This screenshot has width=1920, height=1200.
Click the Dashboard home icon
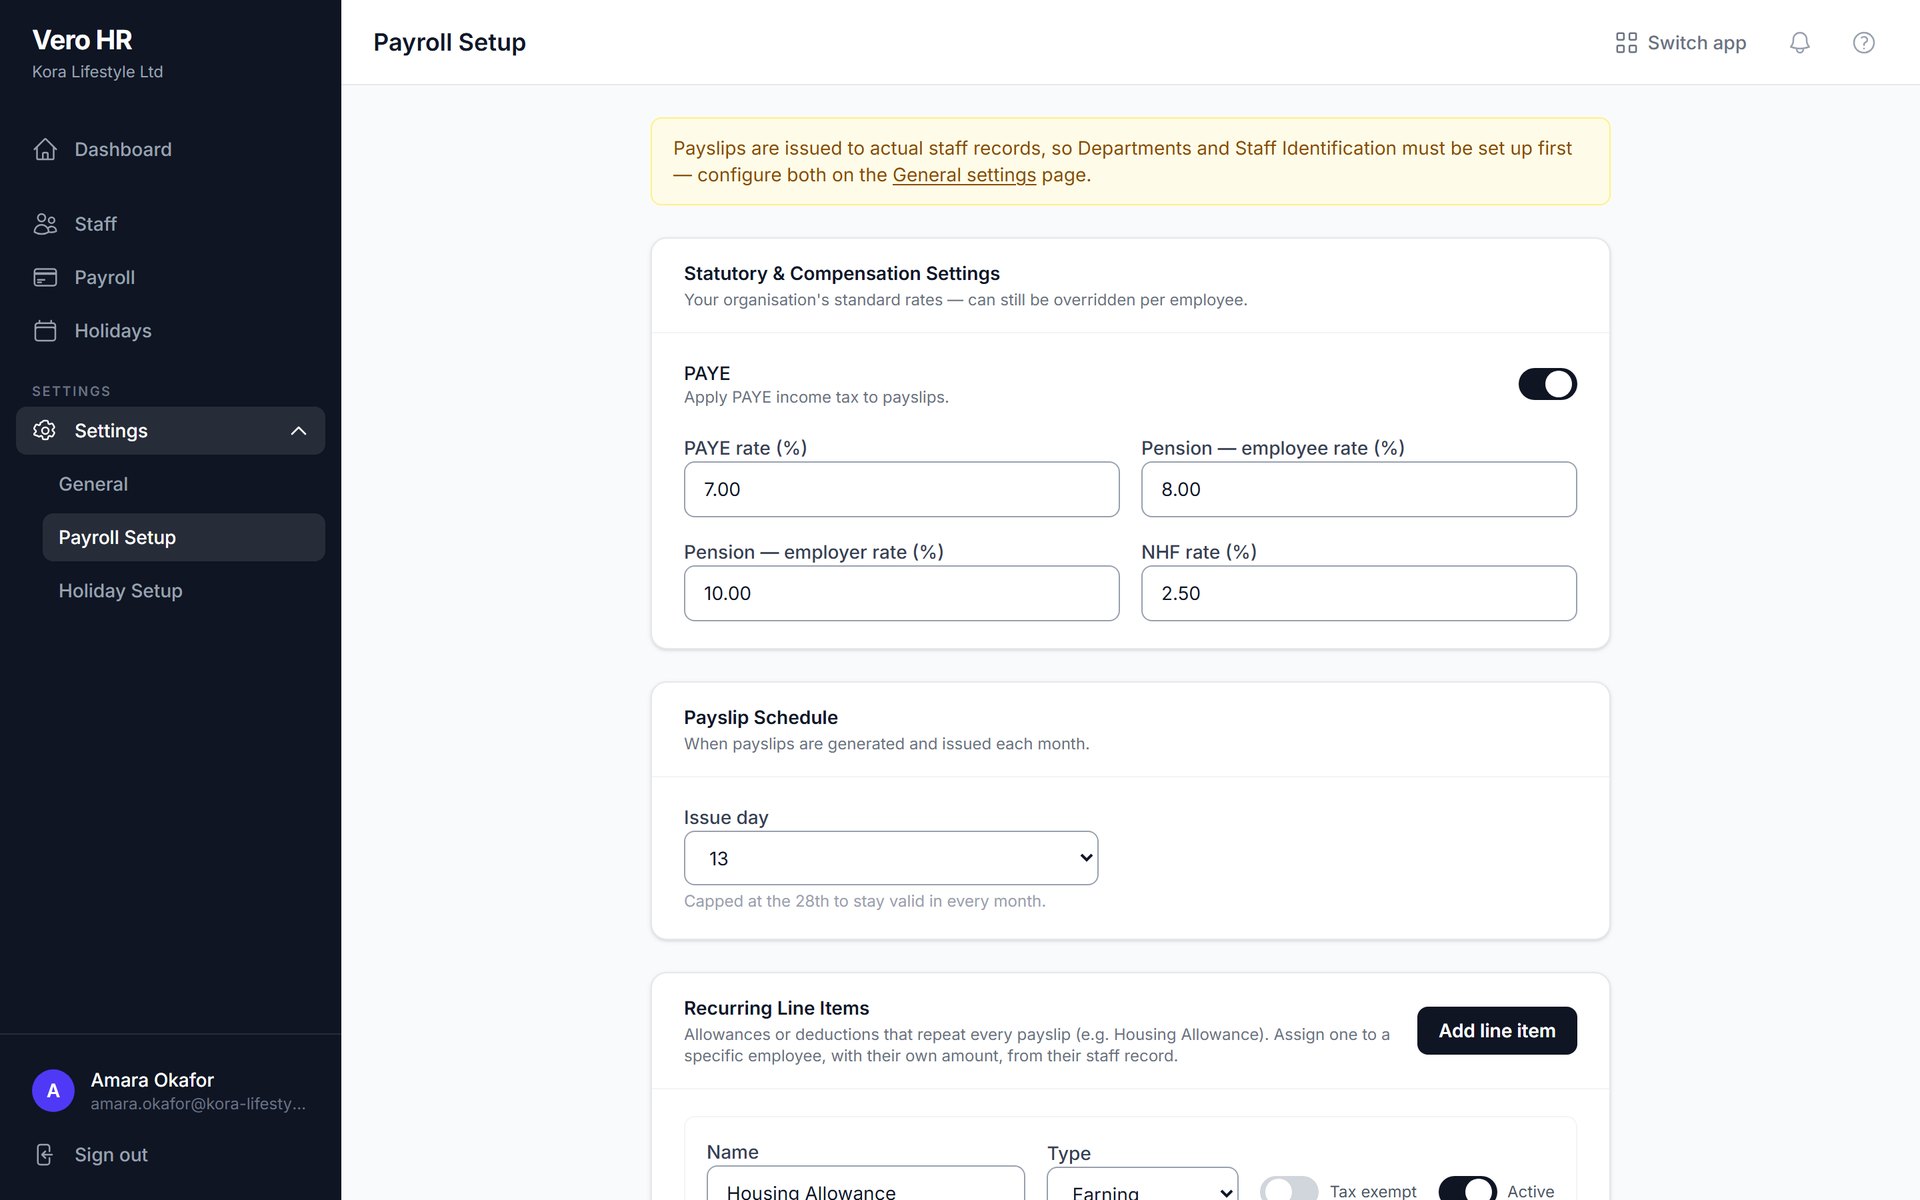(x=45, y=149)
